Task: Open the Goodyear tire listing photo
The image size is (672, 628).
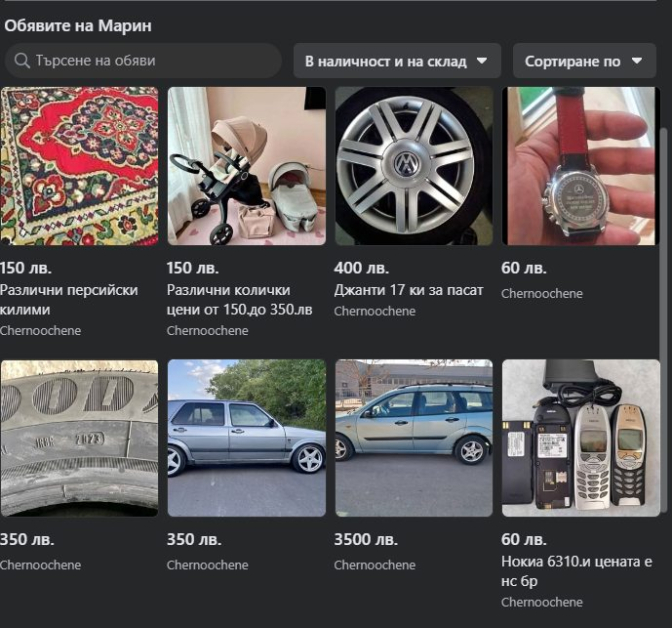Action: click(79, 438)
